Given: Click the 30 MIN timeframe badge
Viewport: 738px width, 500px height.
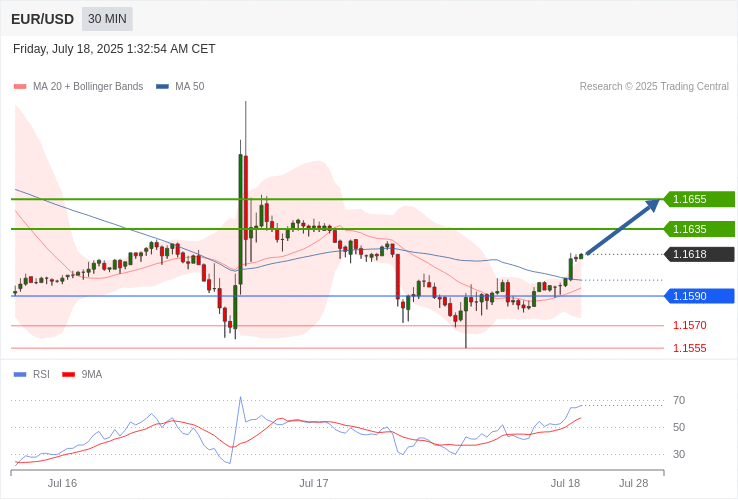Looking at the screenshot, I should coord(107,19).
